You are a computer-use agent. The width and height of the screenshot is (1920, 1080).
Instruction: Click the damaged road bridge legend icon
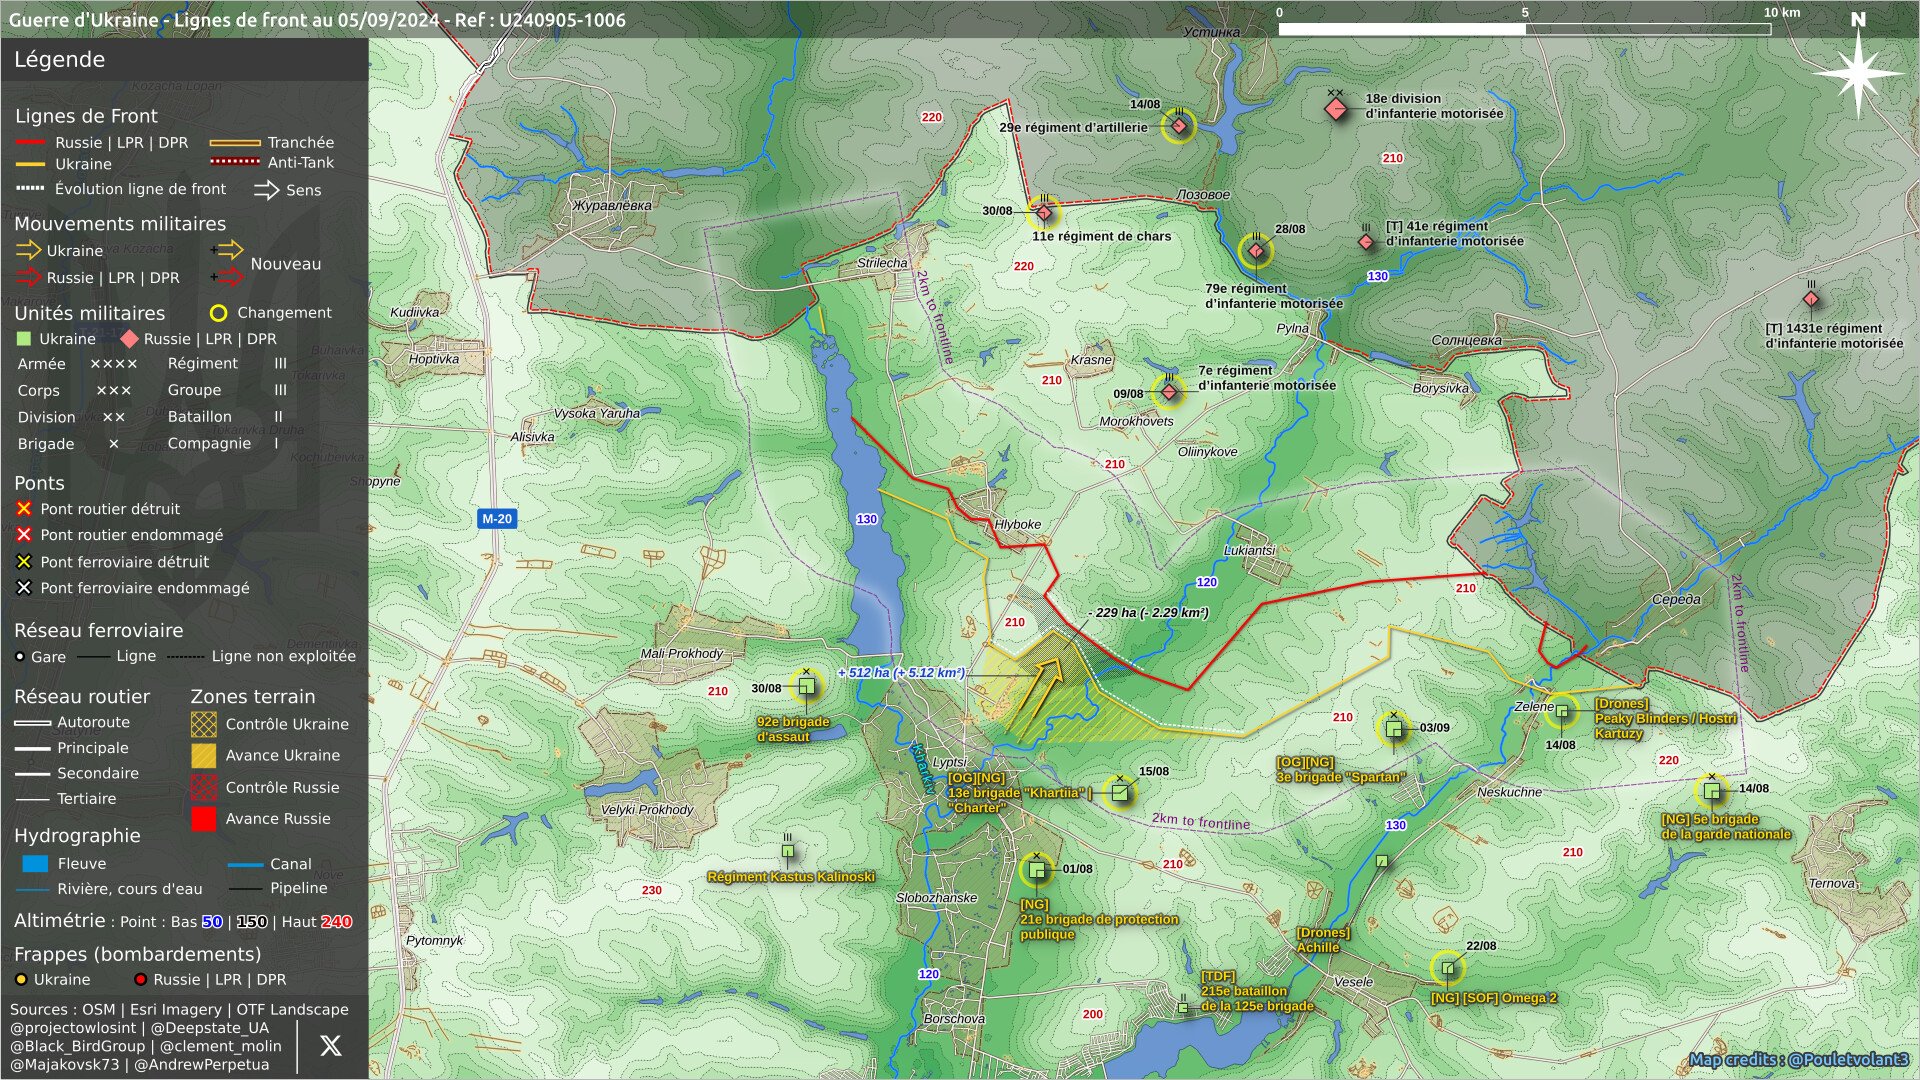24,535
